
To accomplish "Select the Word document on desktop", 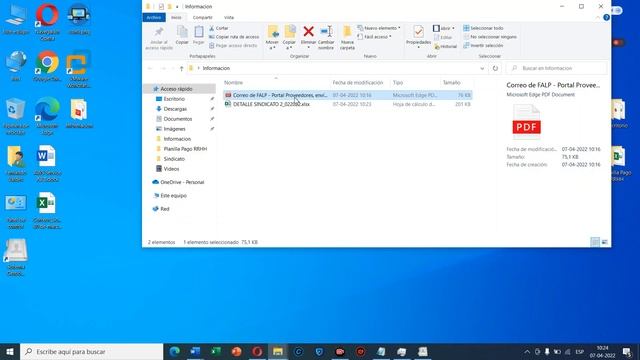I will point(47,163).
